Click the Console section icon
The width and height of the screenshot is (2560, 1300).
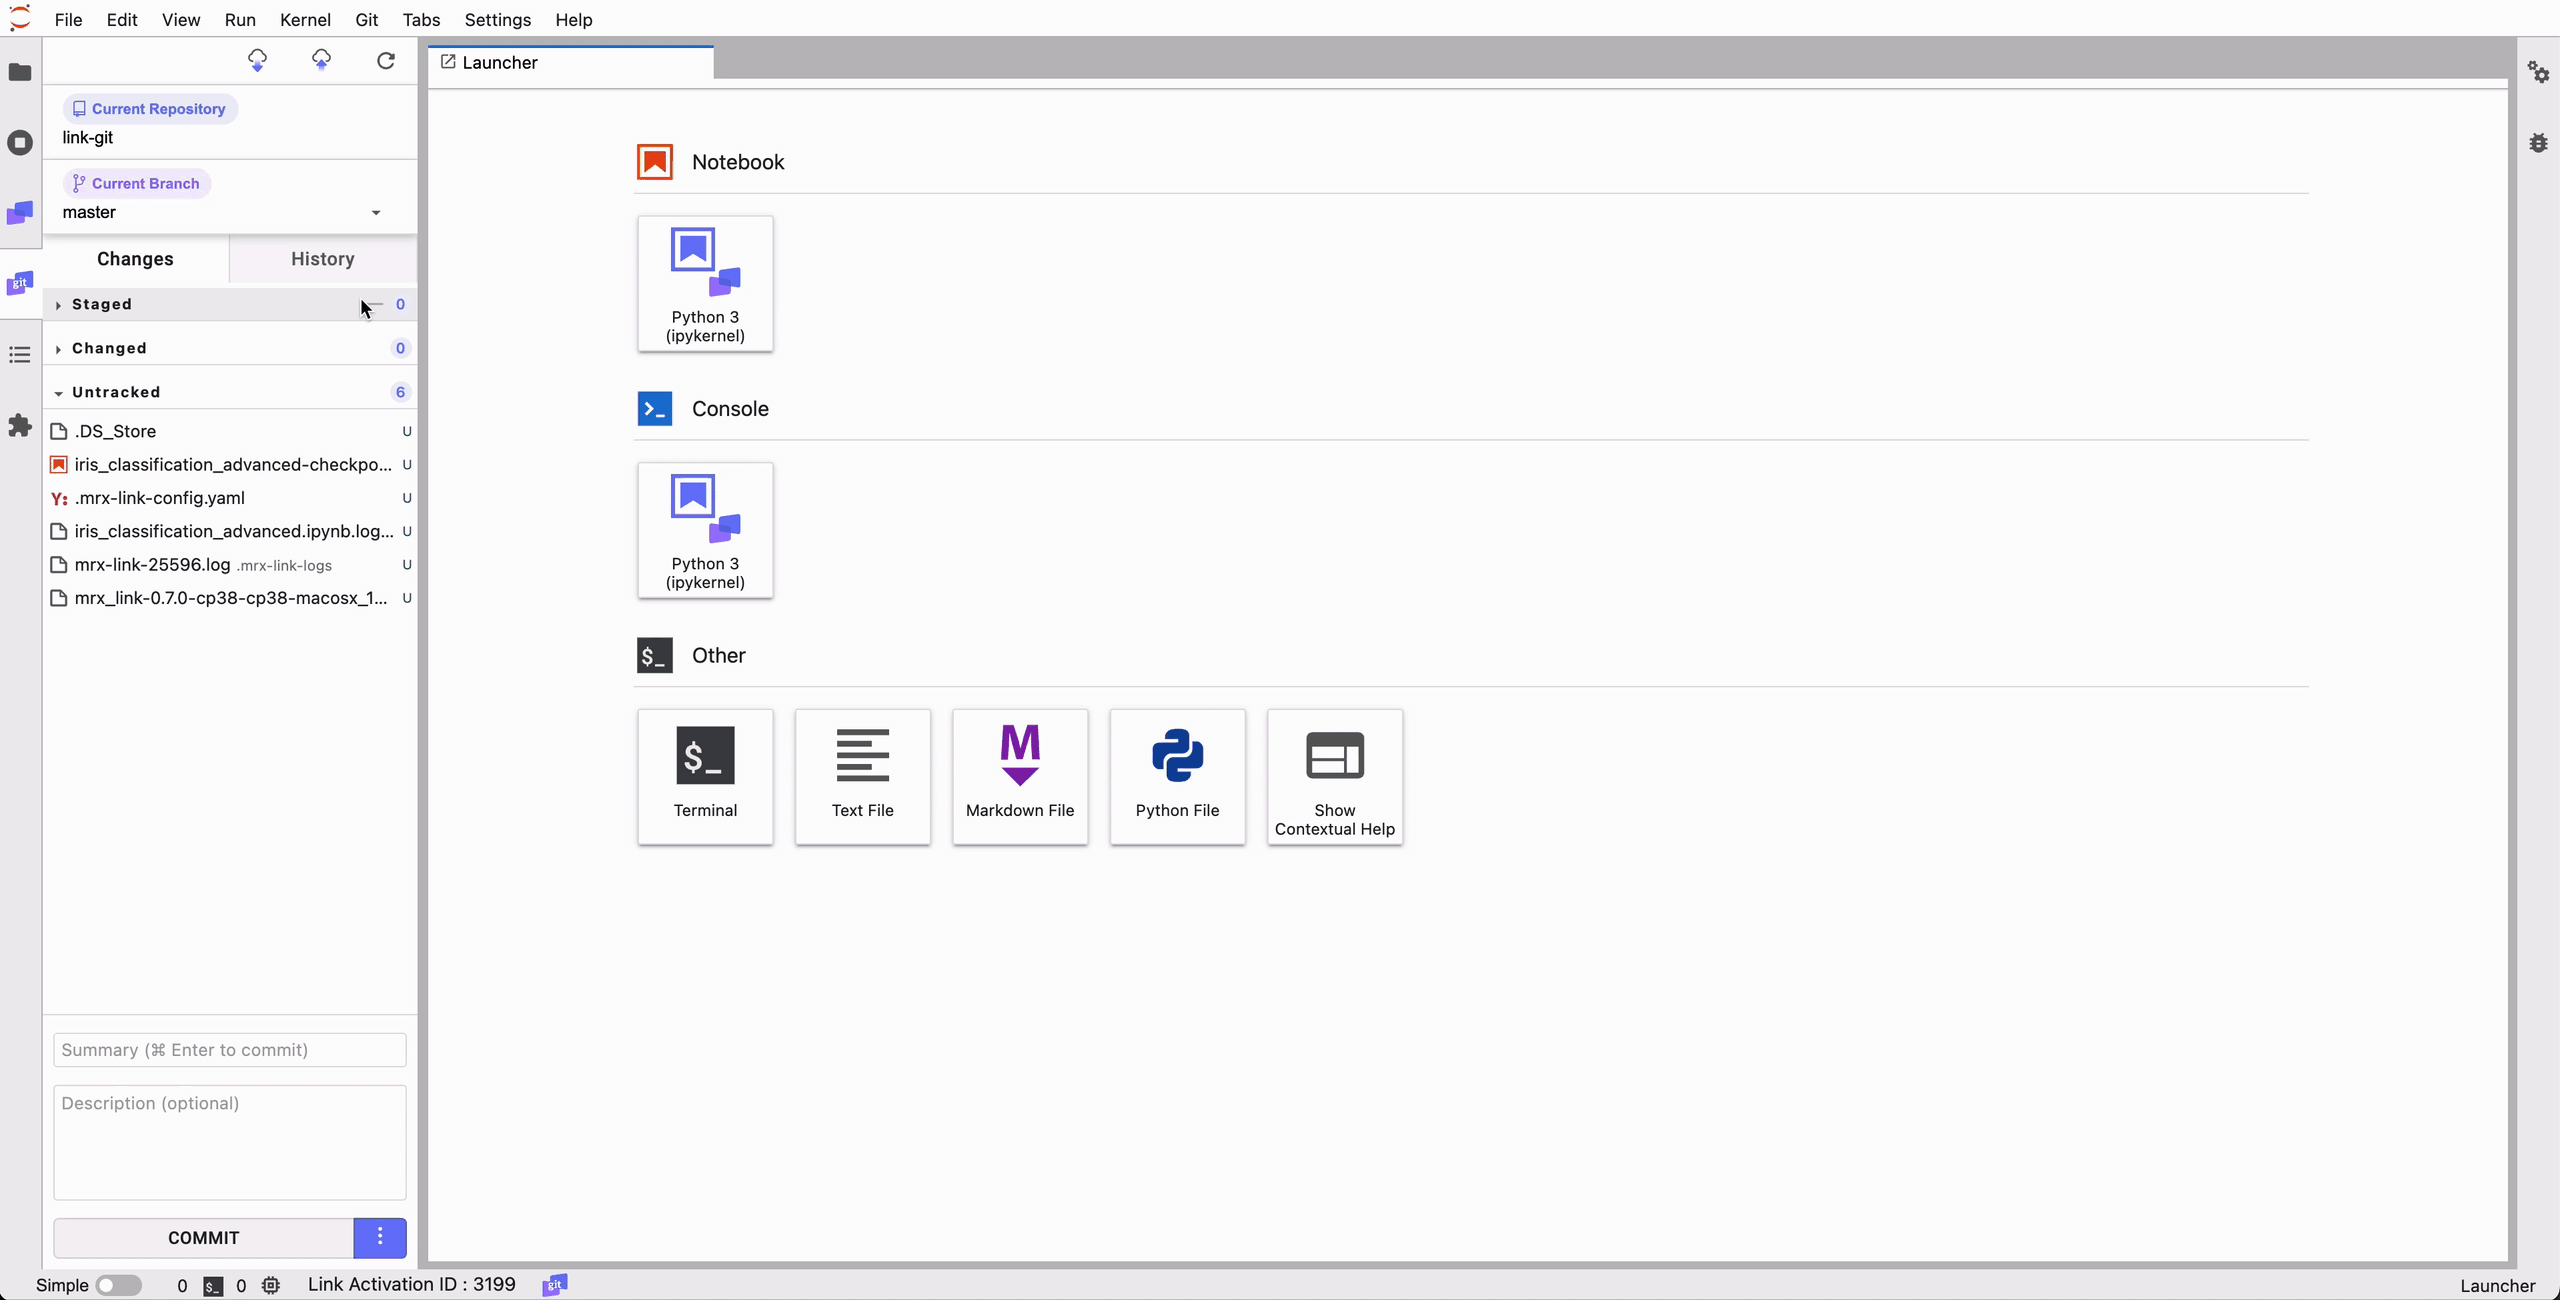pos(655,409)
